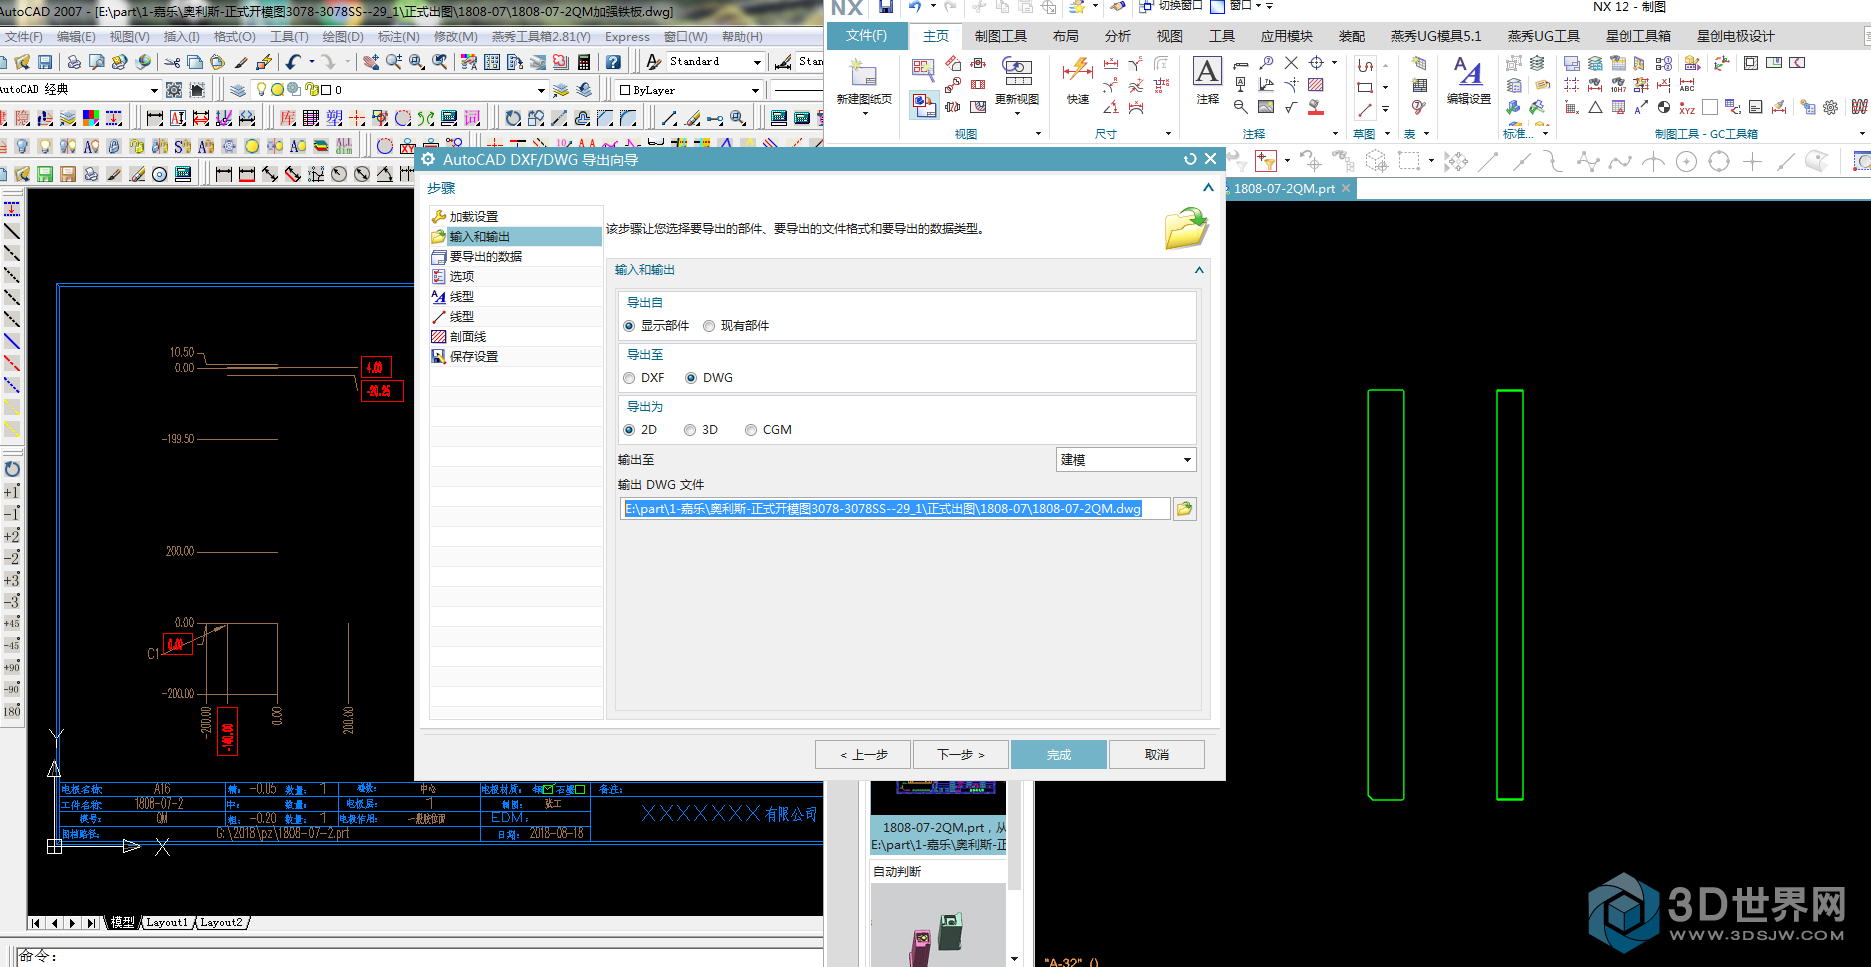This screenshot has width=1871, height=967.
Task: Click the Save icon in AutoCAD toolbar
Action: tap(45, 62)
